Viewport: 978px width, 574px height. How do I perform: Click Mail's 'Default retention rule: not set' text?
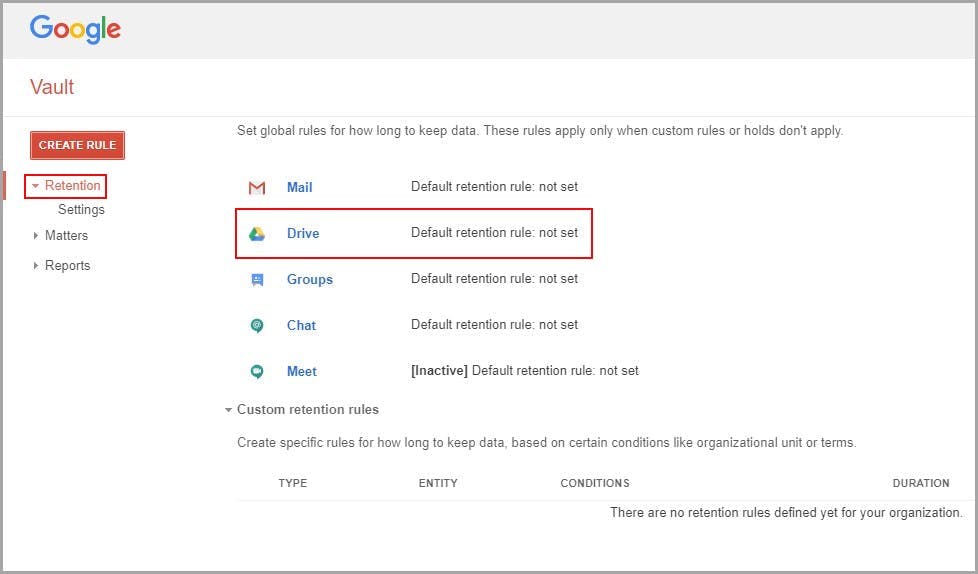(494, 187)
